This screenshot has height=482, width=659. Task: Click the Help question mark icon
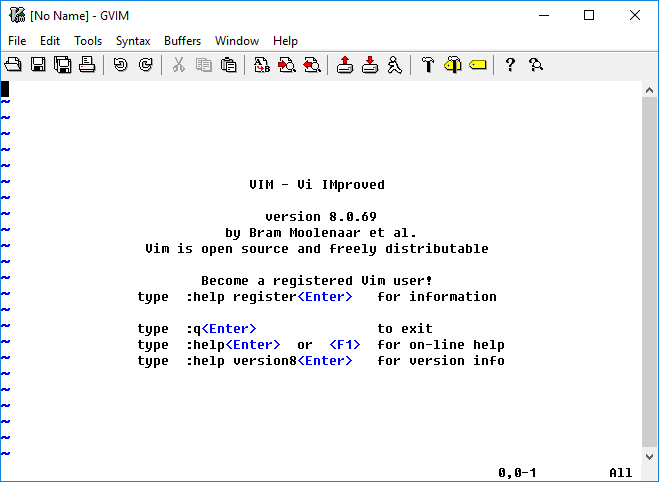[510, 65]
